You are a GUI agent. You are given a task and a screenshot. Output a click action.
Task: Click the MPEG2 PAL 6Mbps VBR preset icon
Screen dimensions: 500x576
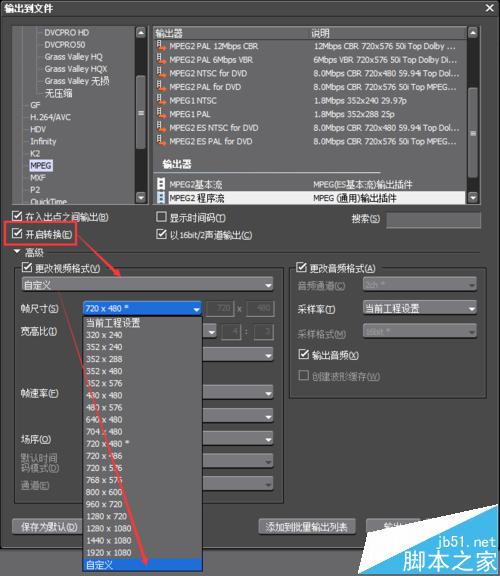pos(161,60)
